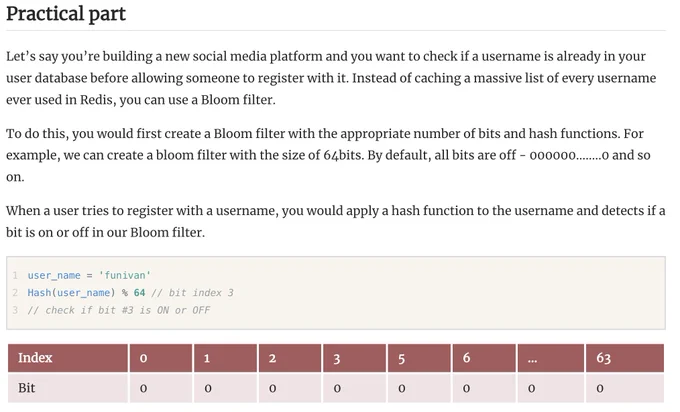680x412 pixels.
Task: Click the ellipsis header cell in table
Action: pyautogui.click(x=551, y=358)
